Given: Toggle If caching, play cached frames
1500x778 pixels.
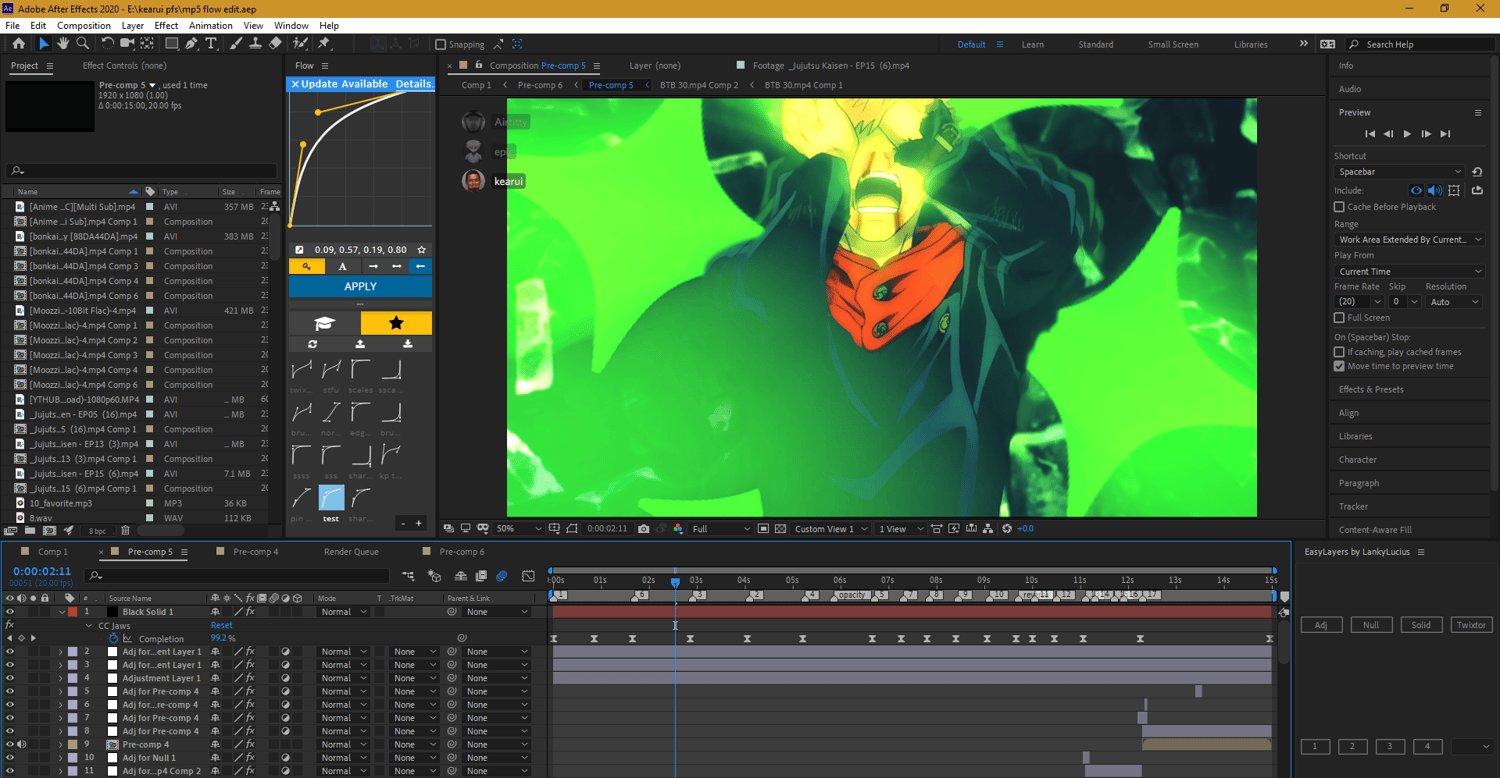Looking at the screenshot, I should pyautogui.click(x=1339, y=352).
